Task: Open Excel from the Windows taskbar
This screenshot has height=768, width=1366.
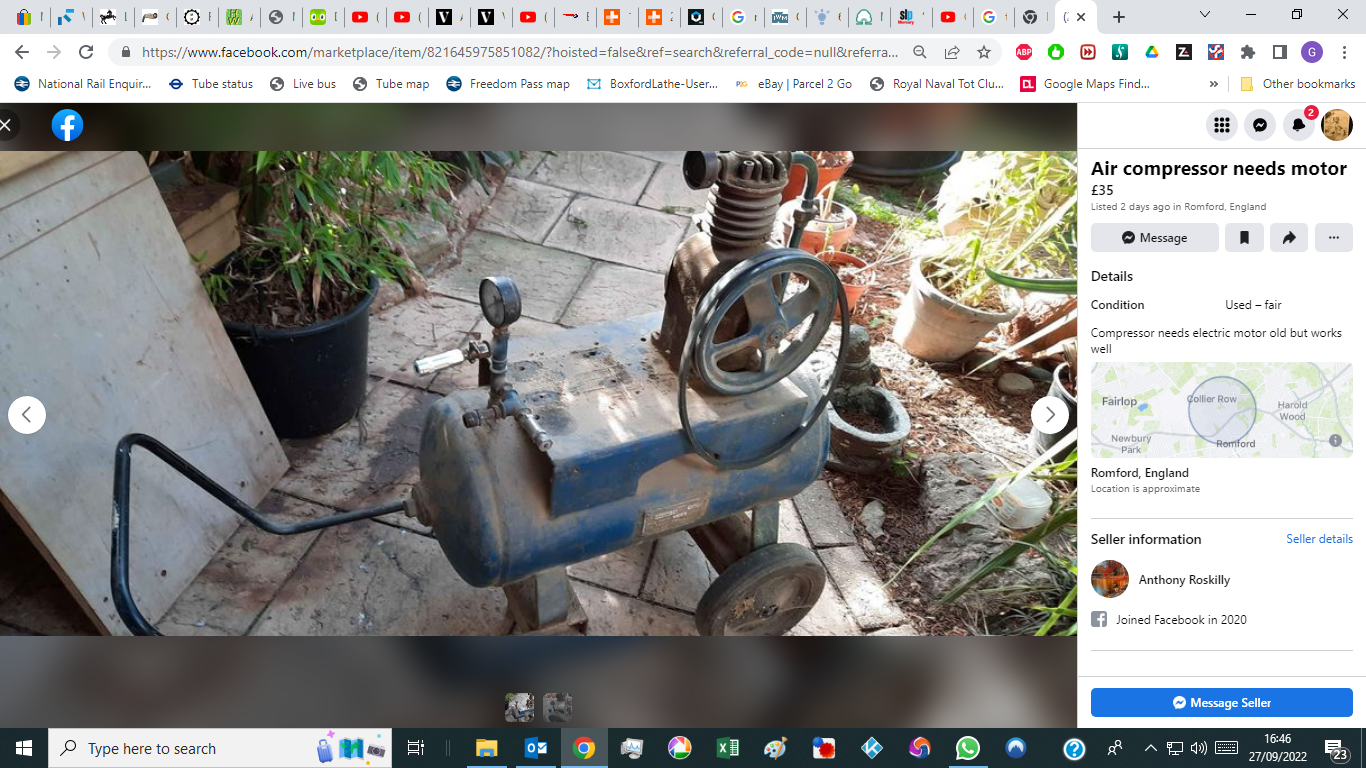Action: point(727,748)
